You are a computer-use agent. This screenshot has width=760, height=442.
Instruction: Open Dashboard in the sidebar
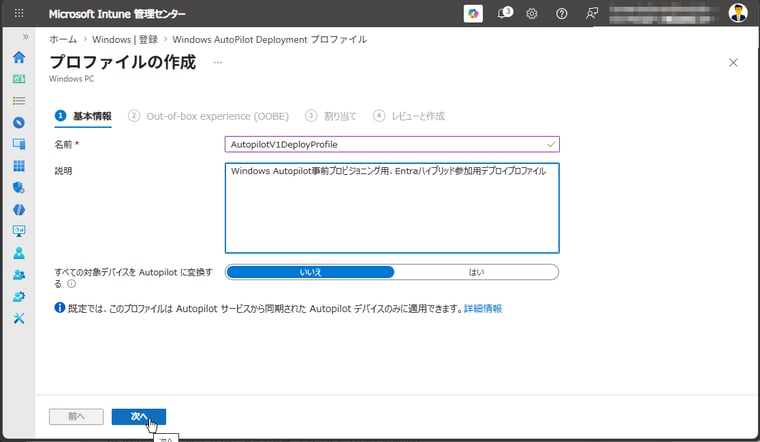[x=19, y=79]
